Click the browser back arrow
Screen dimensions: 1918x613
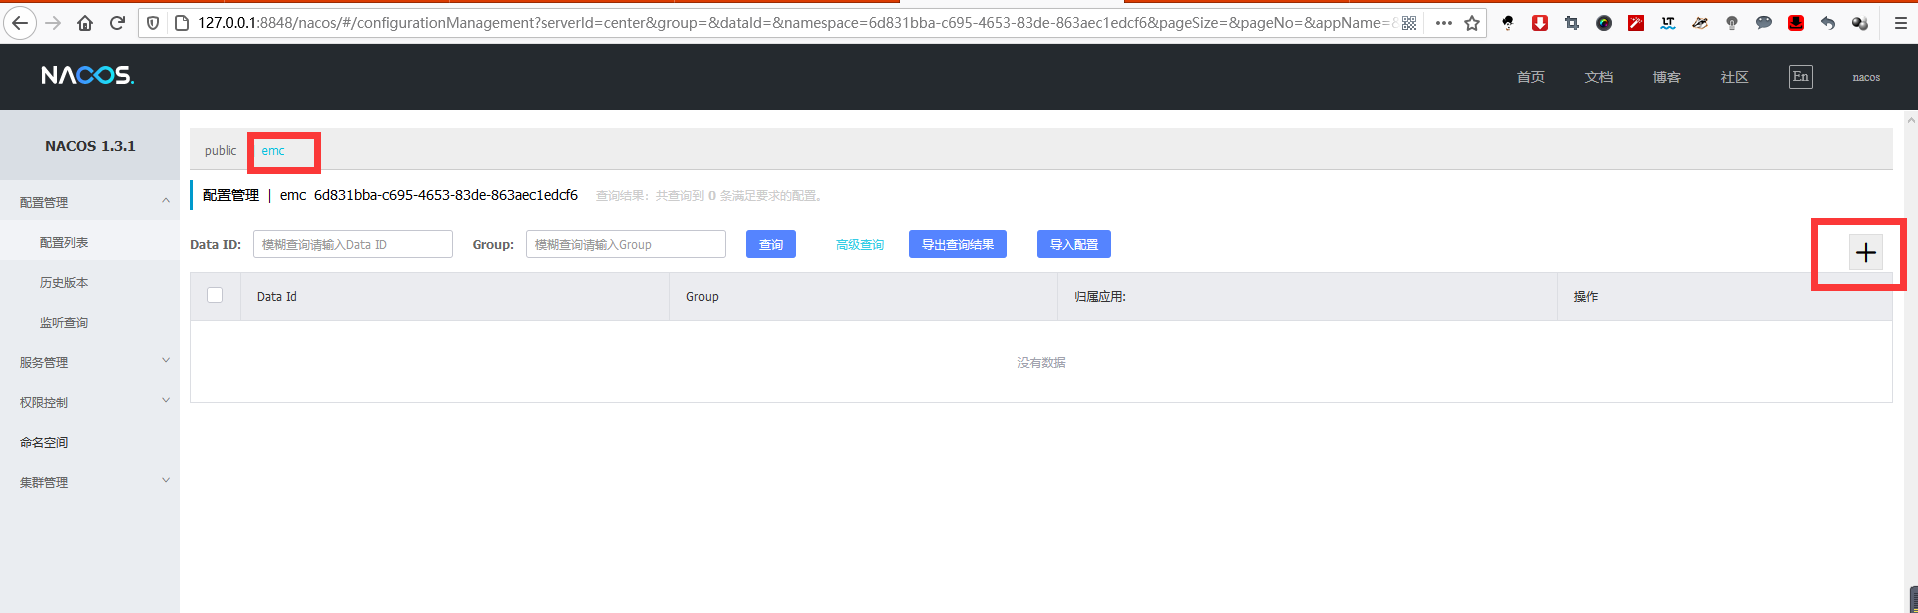(20, 22)
